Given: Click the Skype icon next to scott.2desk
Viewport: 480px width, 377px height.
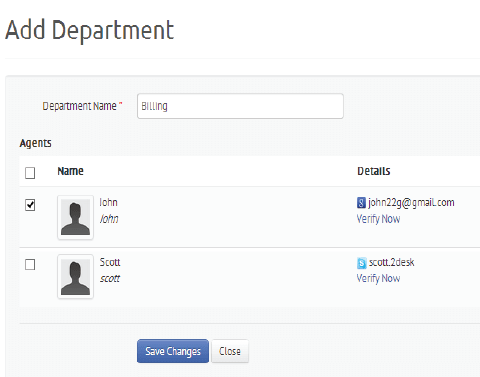Looking at the screenshot, I should coord(361,263).
